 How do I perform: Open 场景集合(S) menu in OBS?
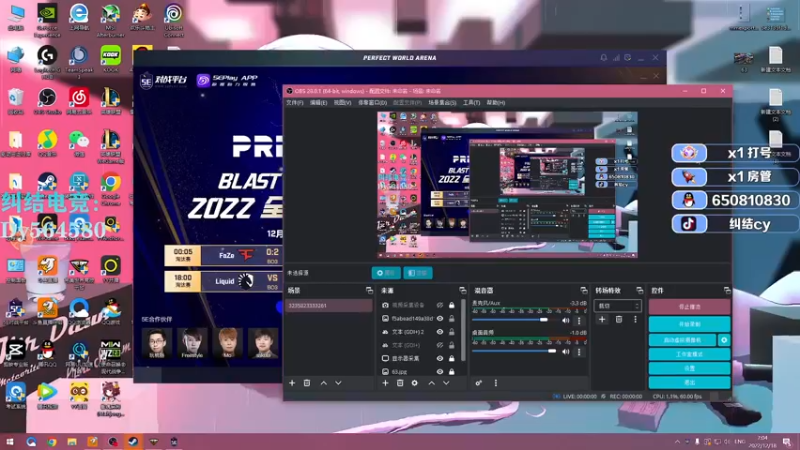(x=442, y=103)
